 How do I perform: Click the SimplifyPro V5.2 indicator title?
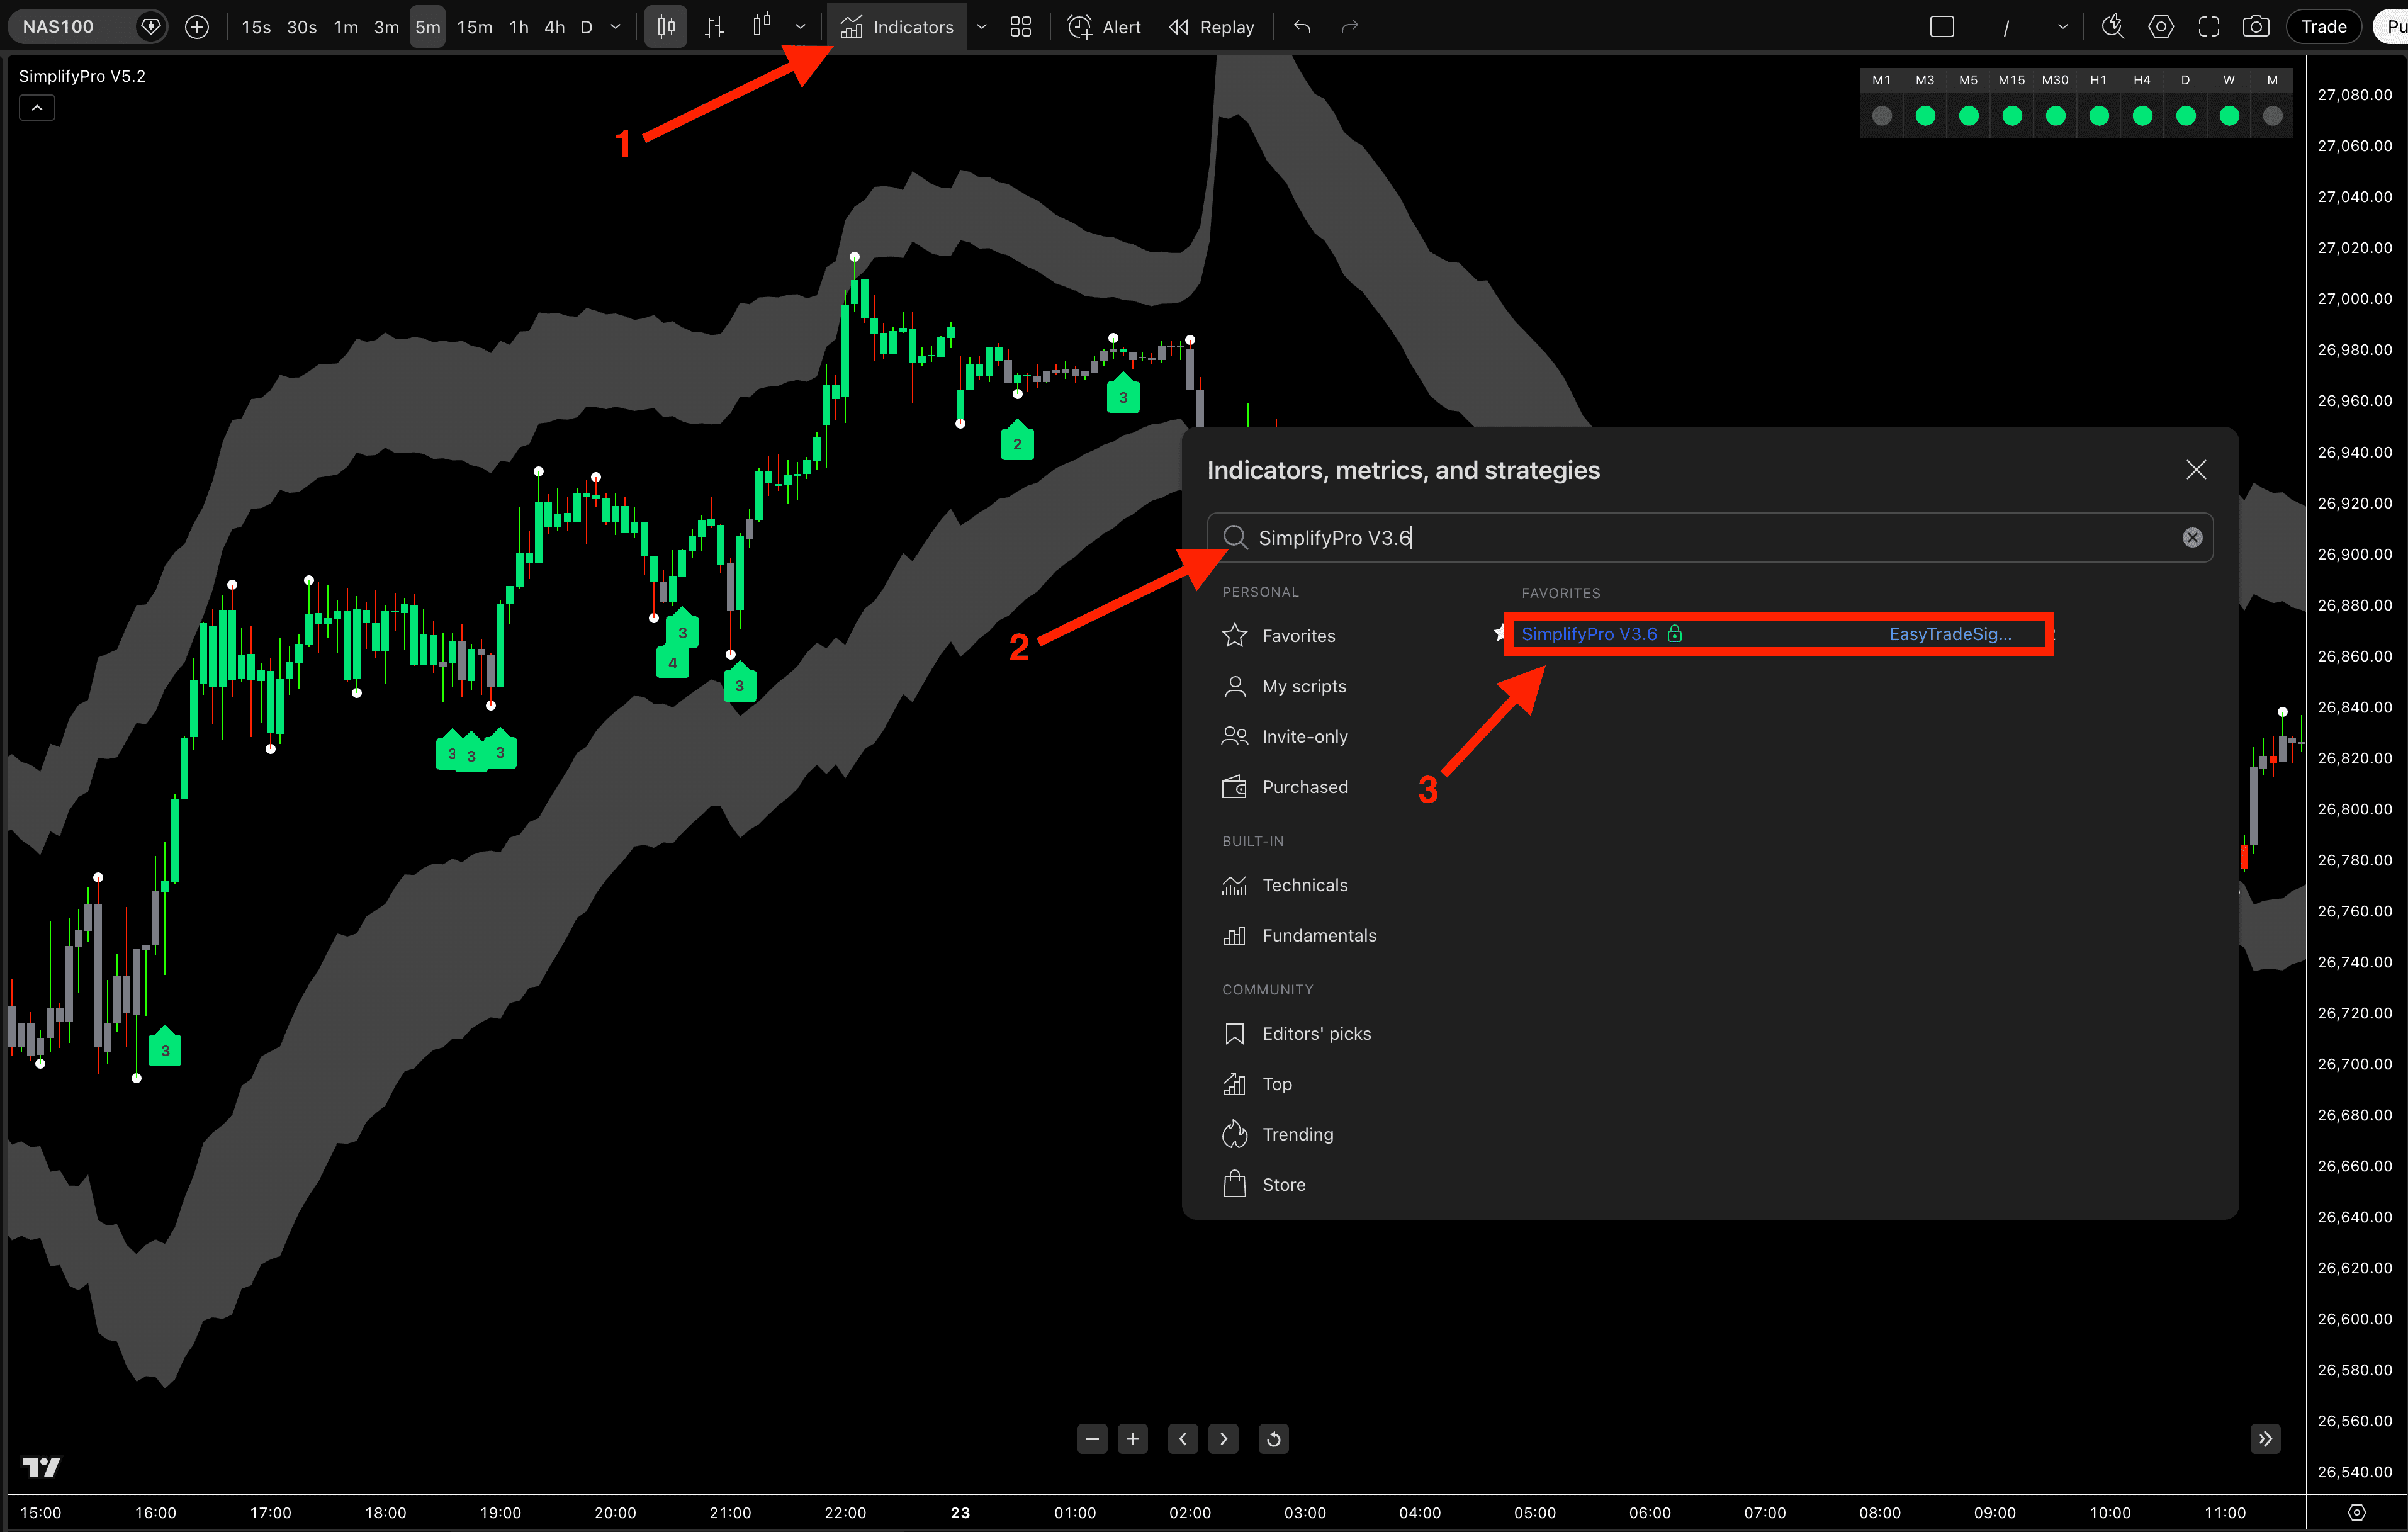82,76
